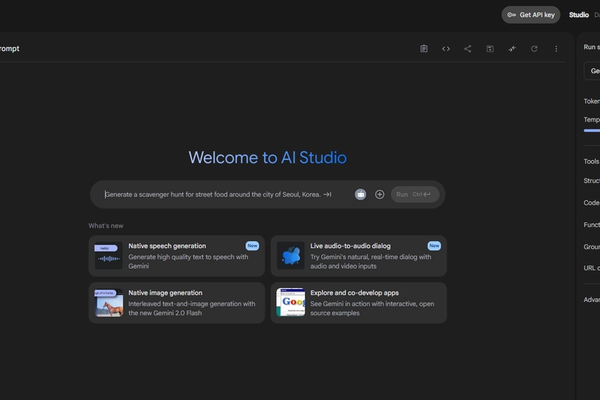600x400 pixels.
Task: Click the Get API key button
Action: [x=531, y=15]
